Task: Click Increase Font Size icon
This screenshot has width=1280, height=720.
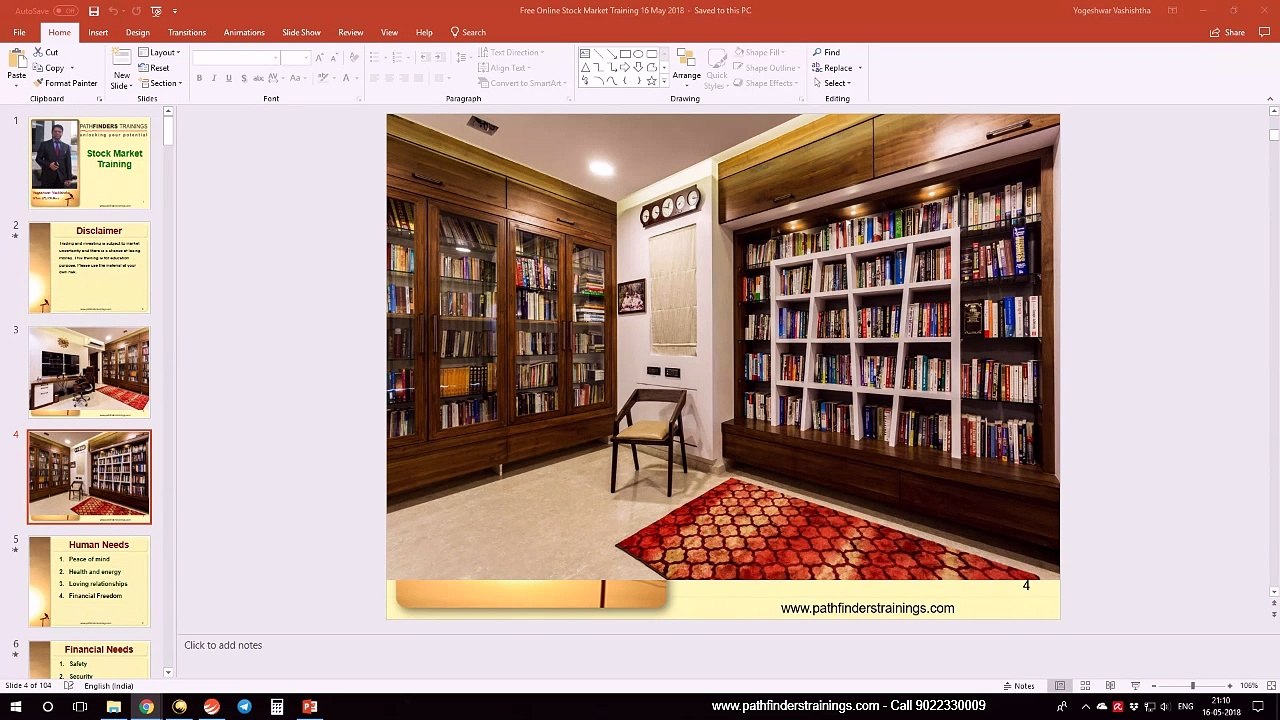Action: tap(320, 58)
